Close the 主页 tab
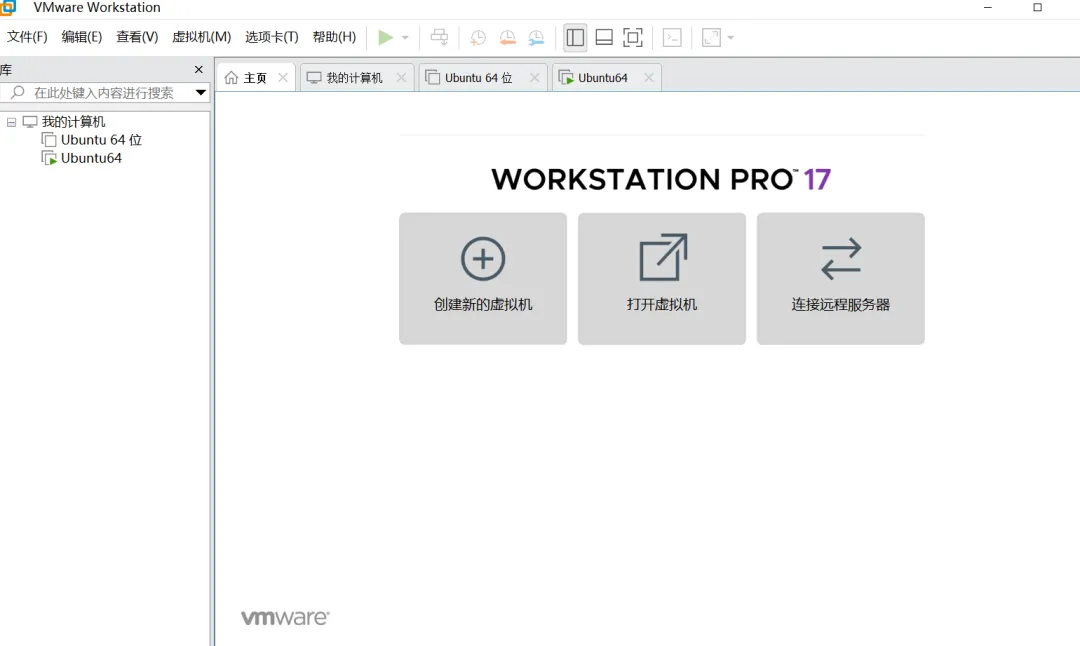The height and width of the screenshot is (646, 1080). tap(282, 78)
